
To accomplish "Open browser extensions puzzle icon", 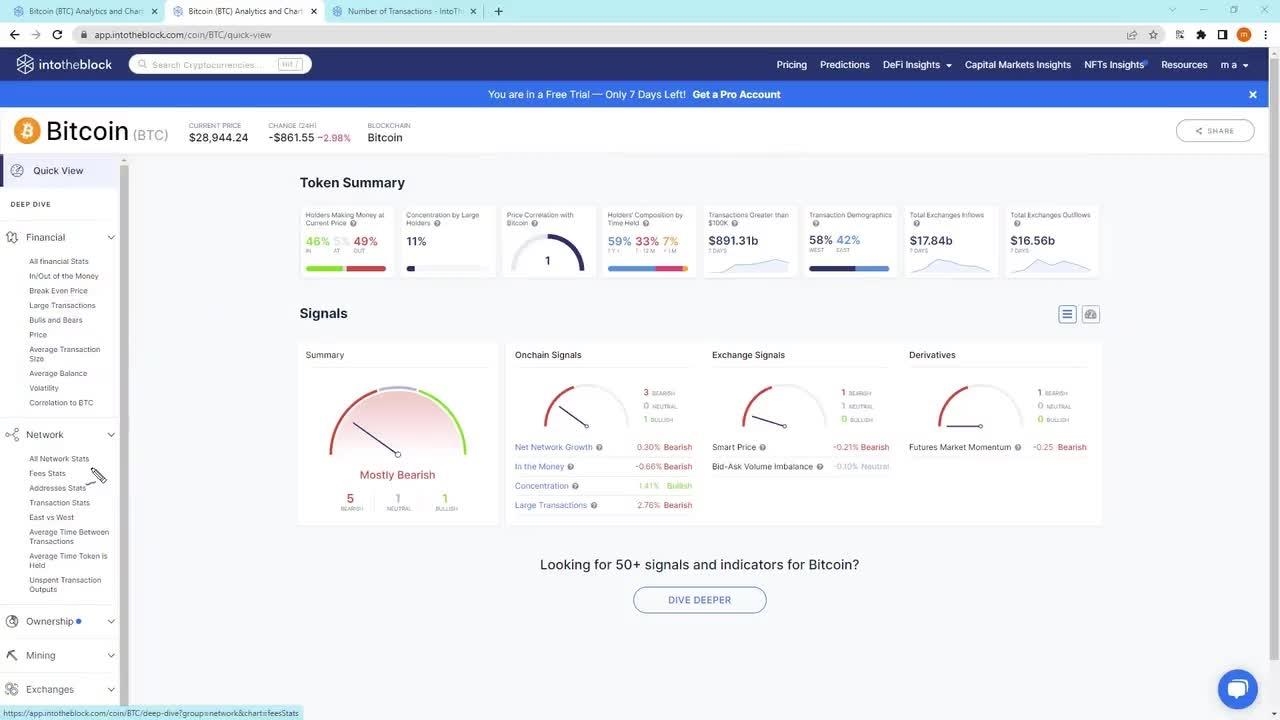I will [1200, 35].
